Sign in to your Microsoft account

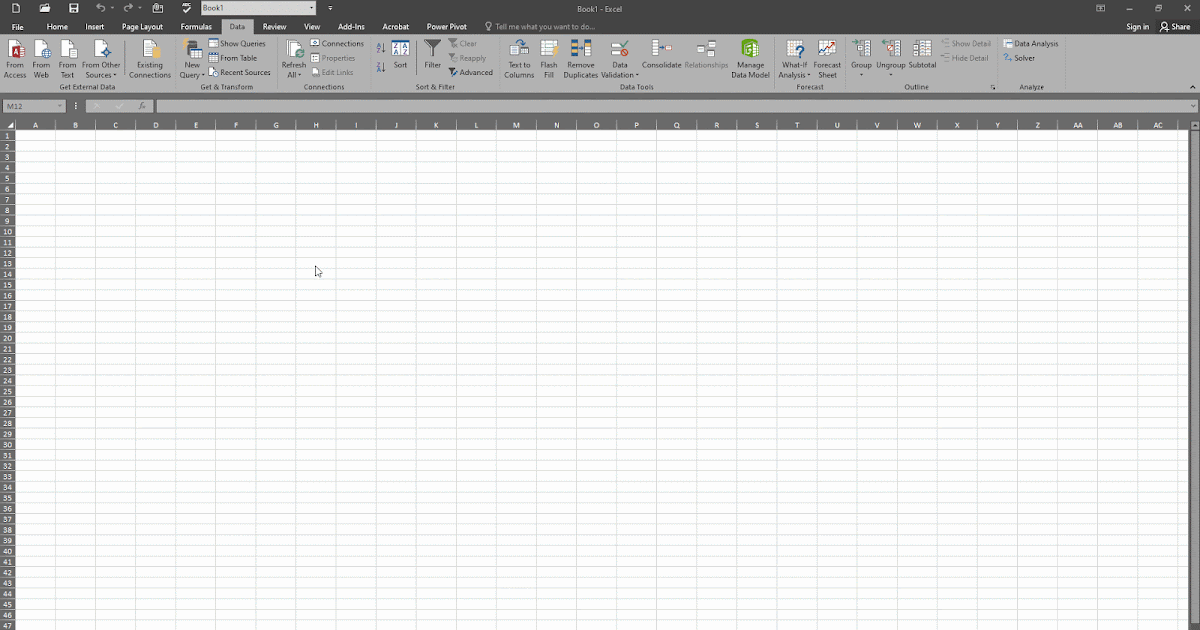click(x=1138, y=27)
